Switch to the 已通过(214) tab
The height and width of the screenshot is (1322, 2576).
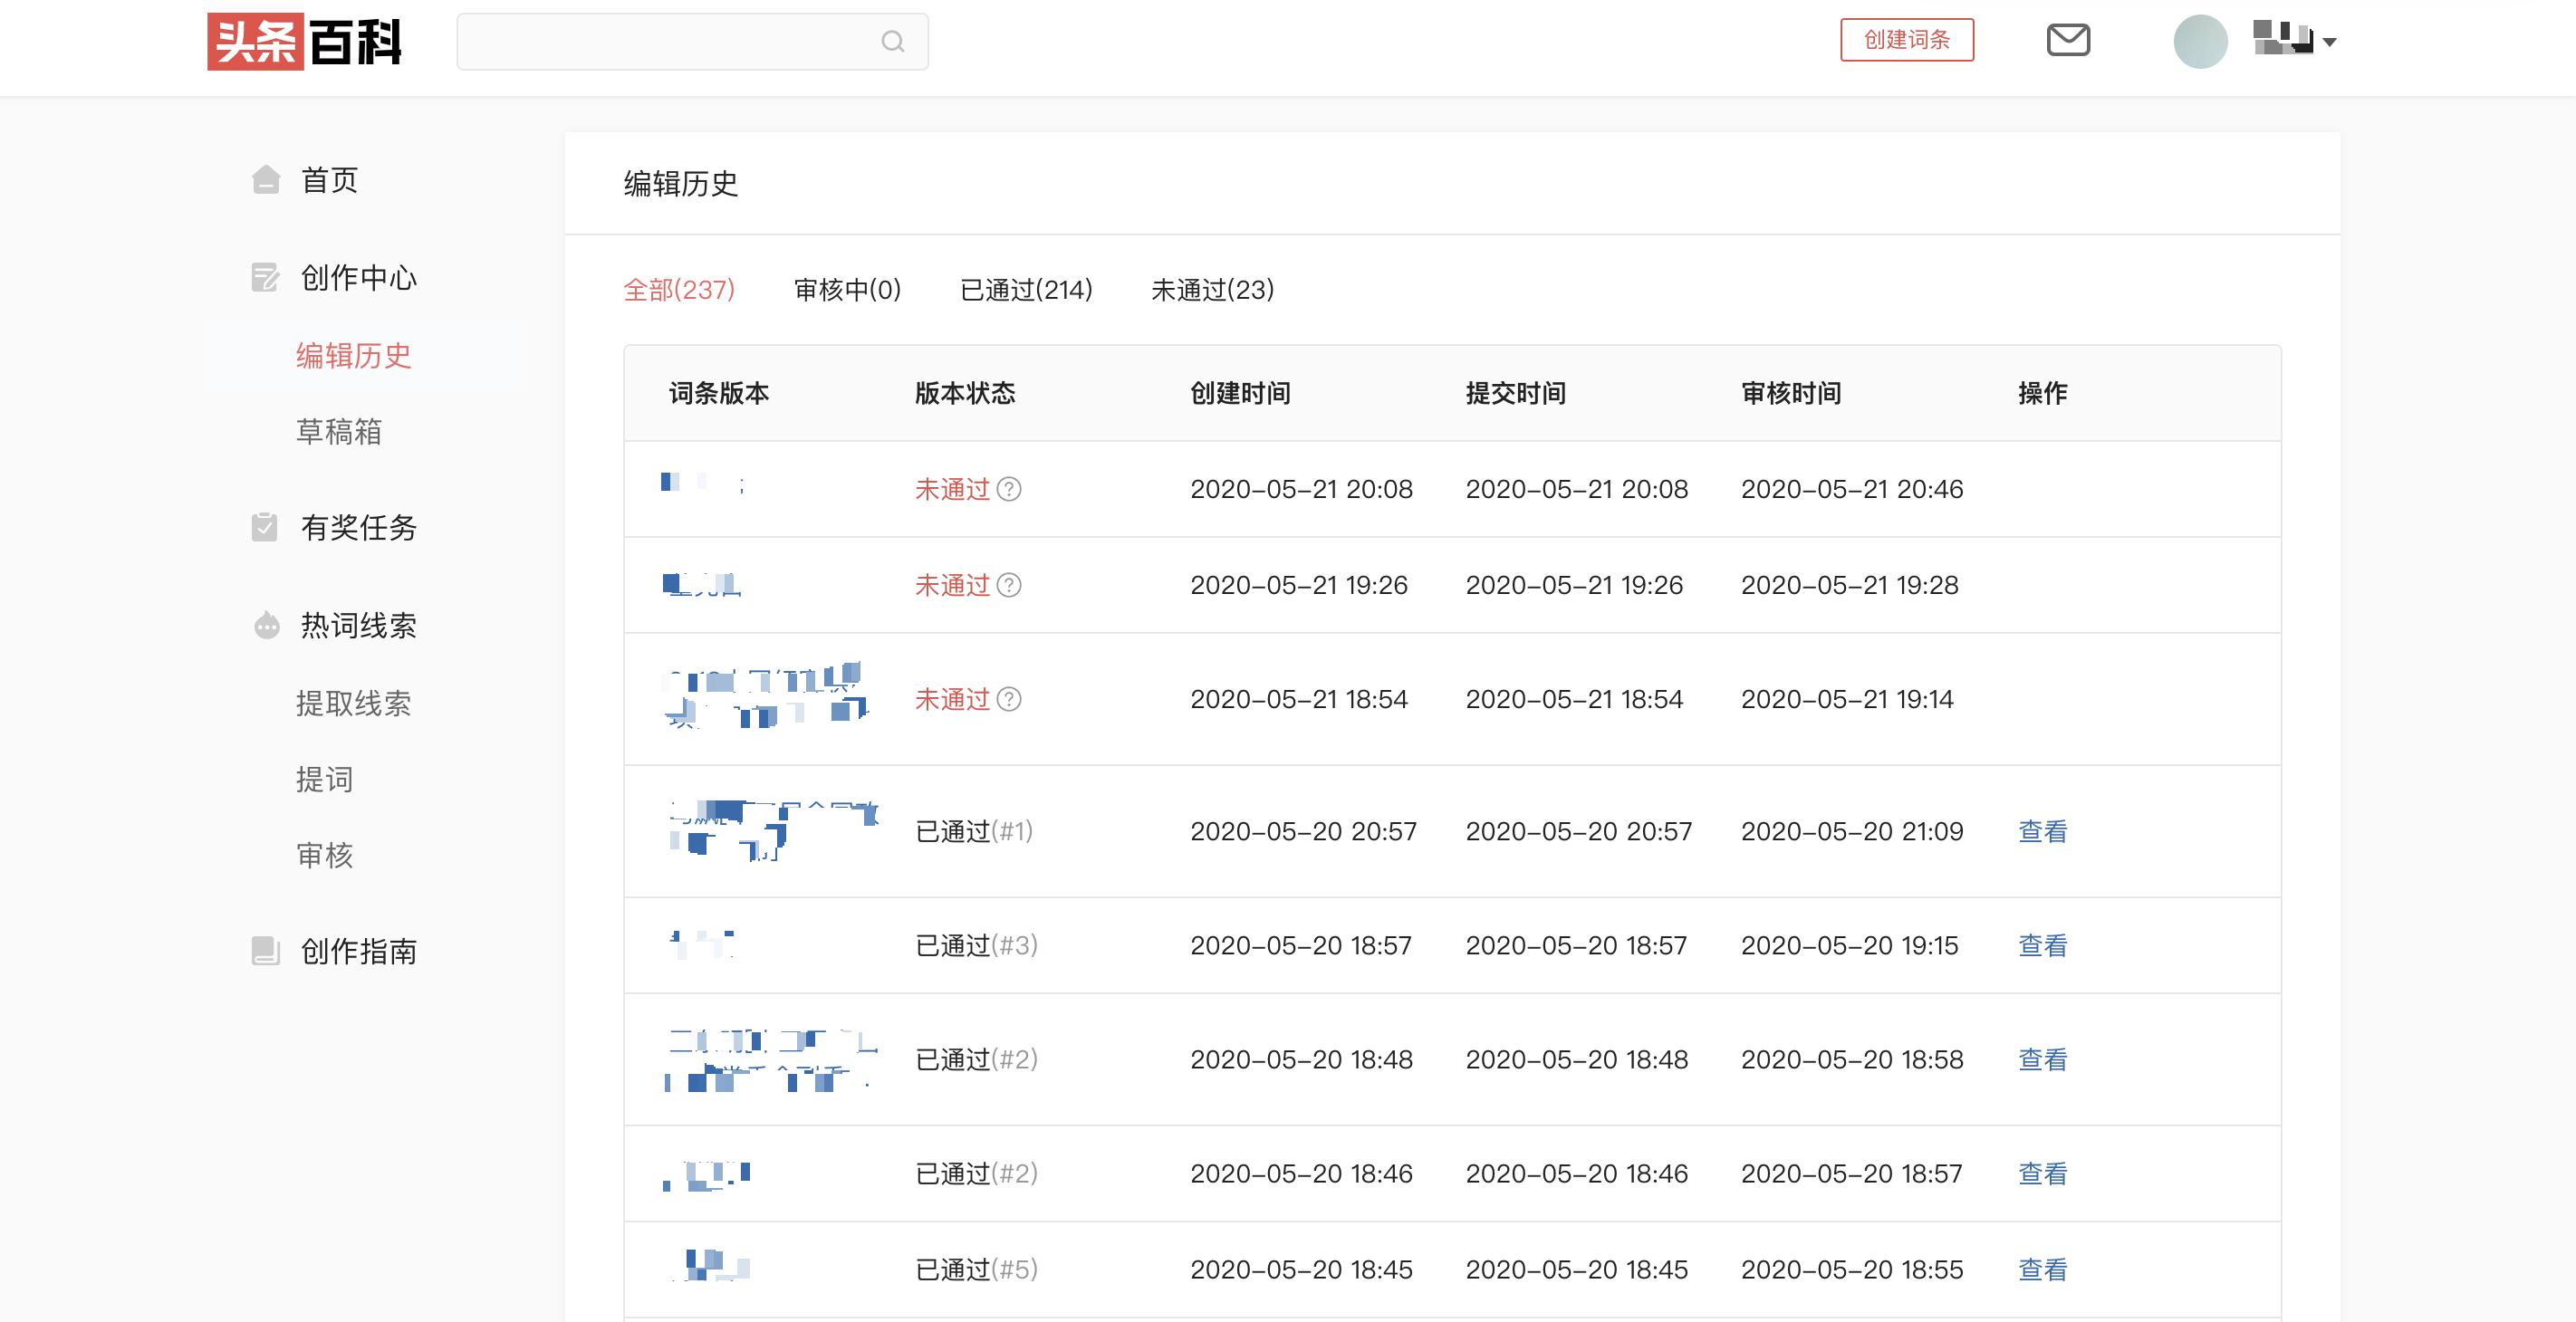[x=1026, y=289]
